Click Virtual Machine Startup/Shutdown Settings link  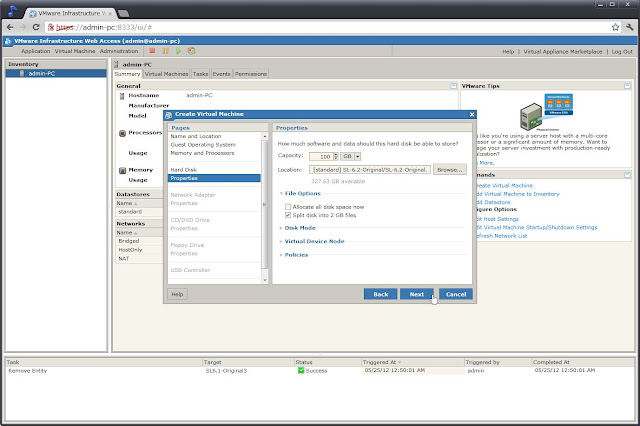click(x=536, y=227)
